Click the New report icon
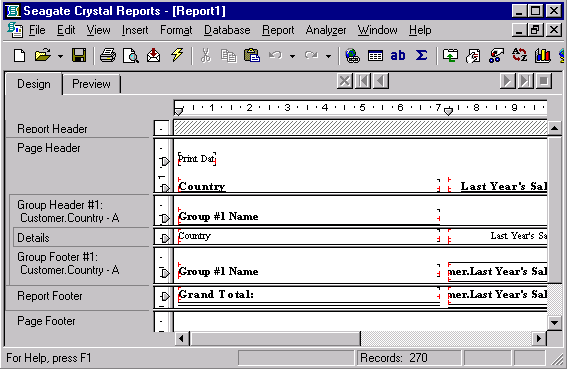The width and height of the screenshot is (567, 369). pyautogui.click(x=20, y=56)
